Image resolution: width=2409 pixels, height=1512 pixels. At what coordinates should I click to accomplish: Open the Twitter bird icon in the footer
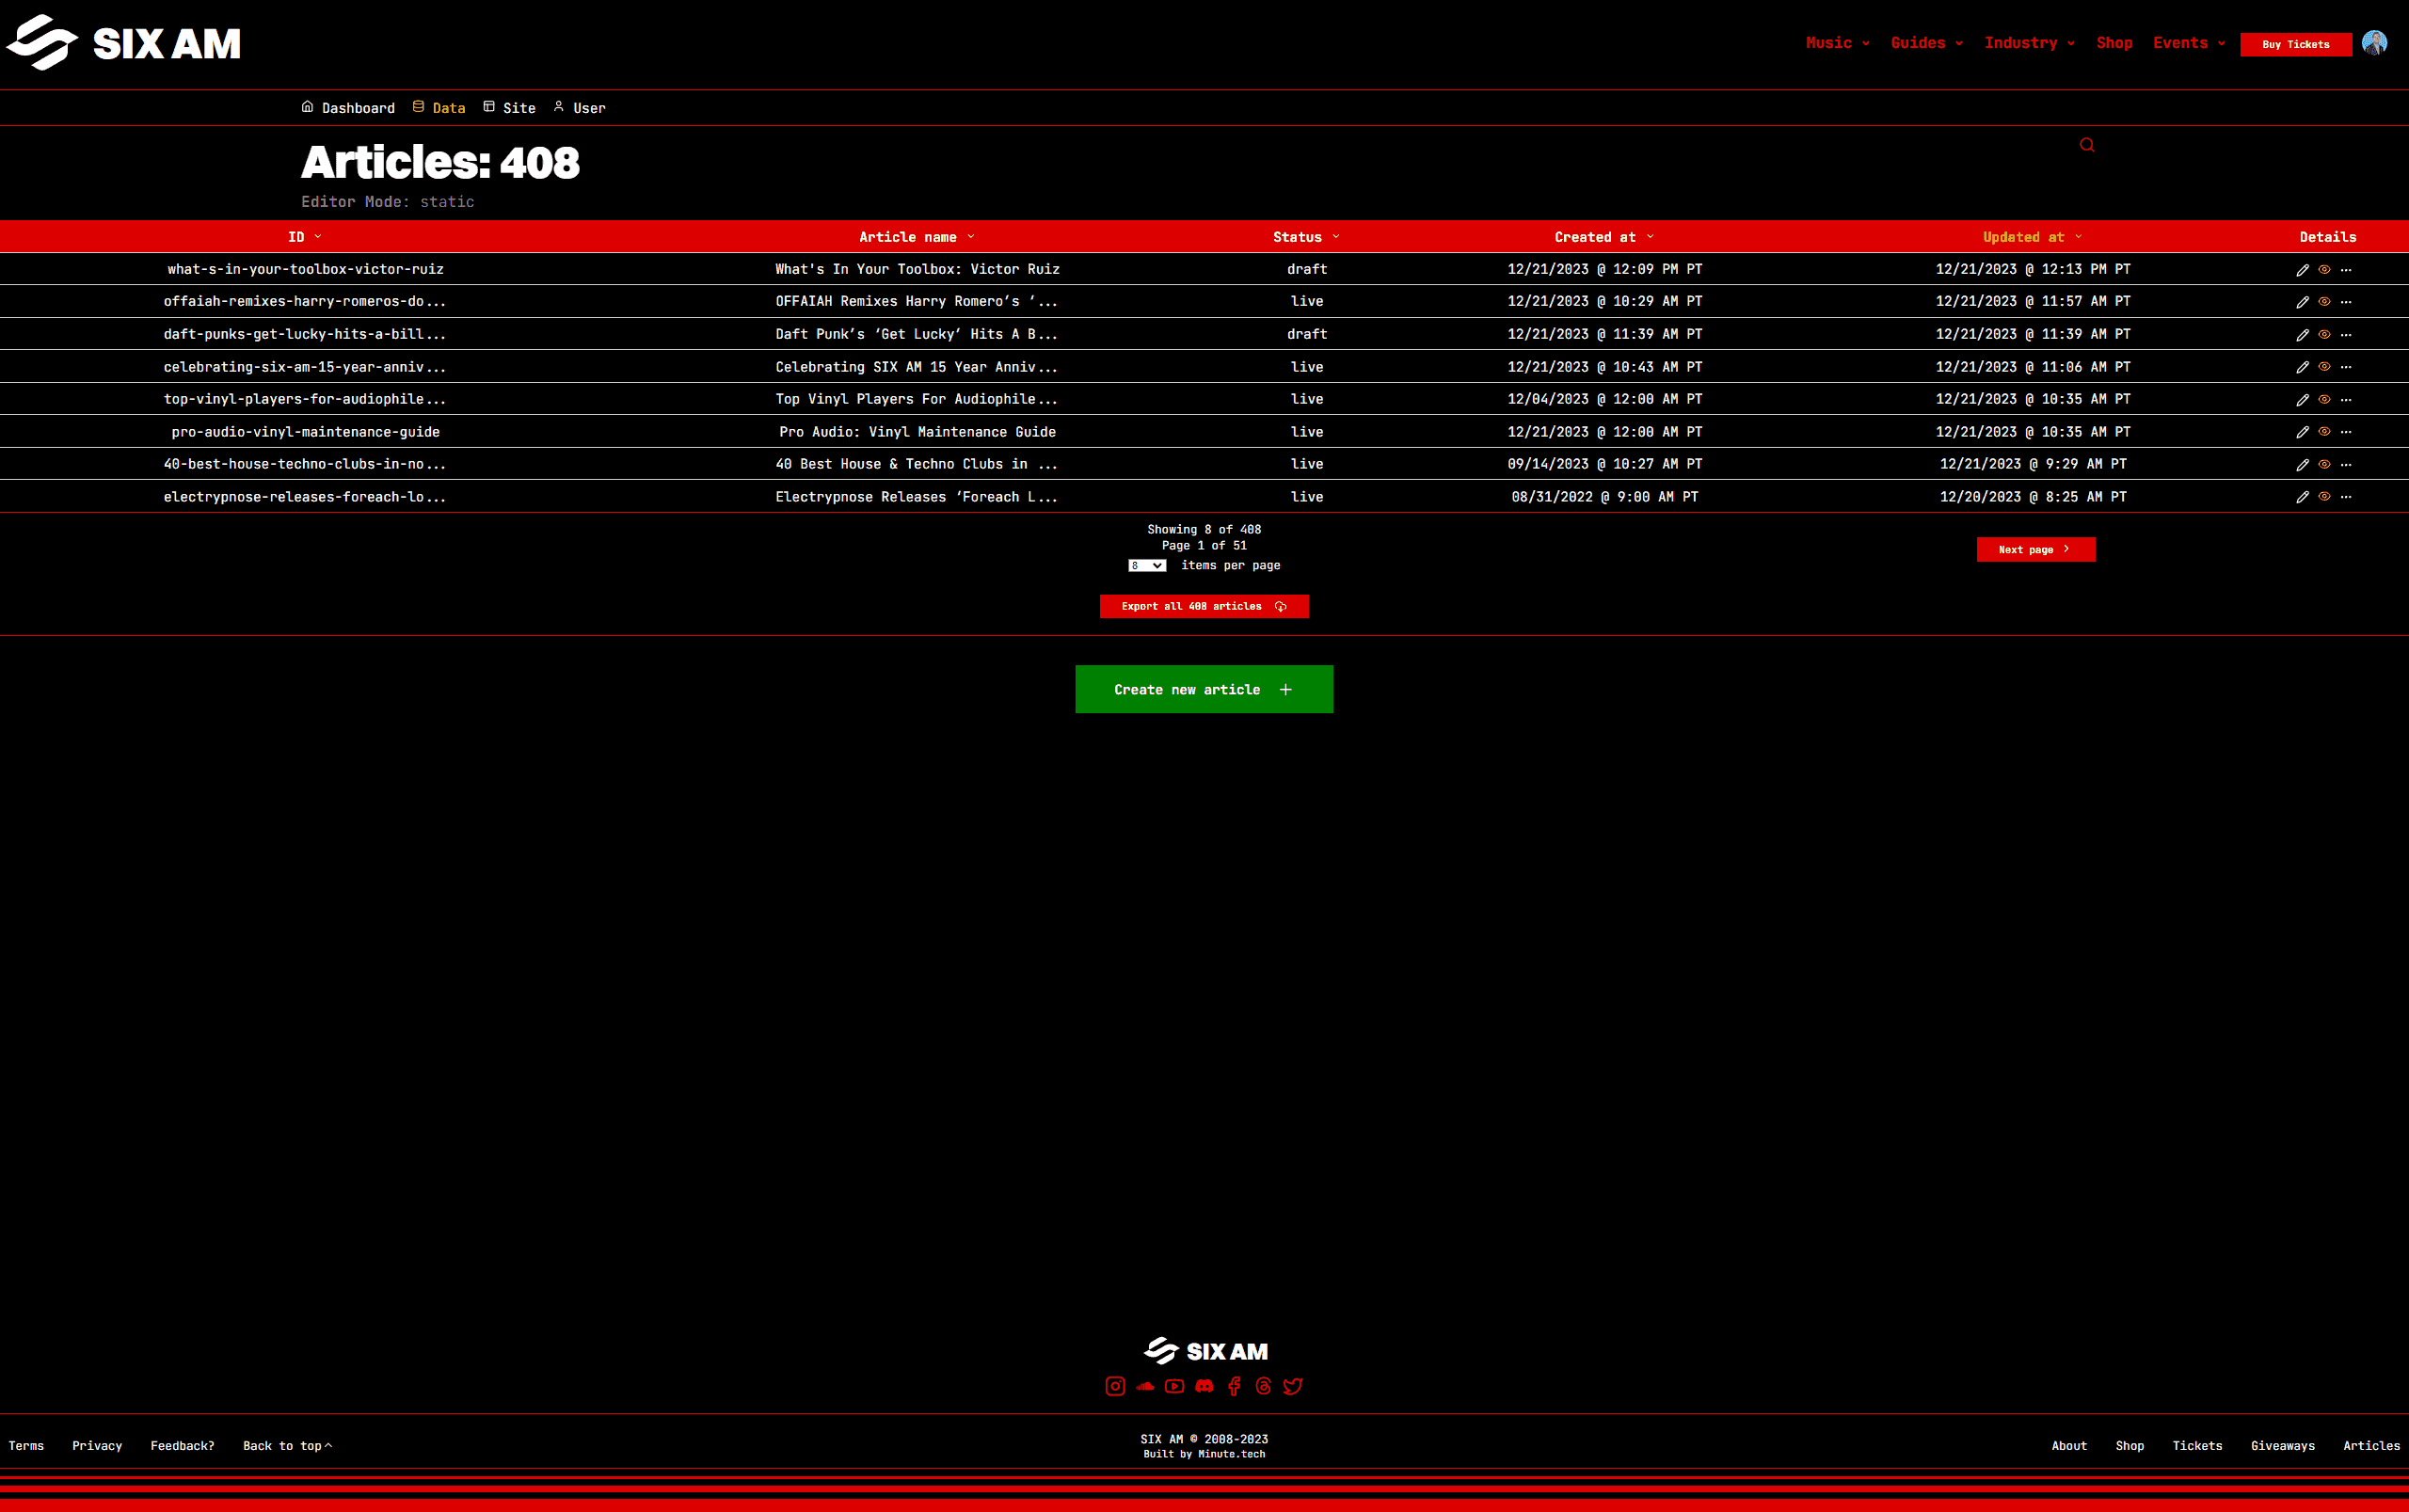tap(1293, 1386)
